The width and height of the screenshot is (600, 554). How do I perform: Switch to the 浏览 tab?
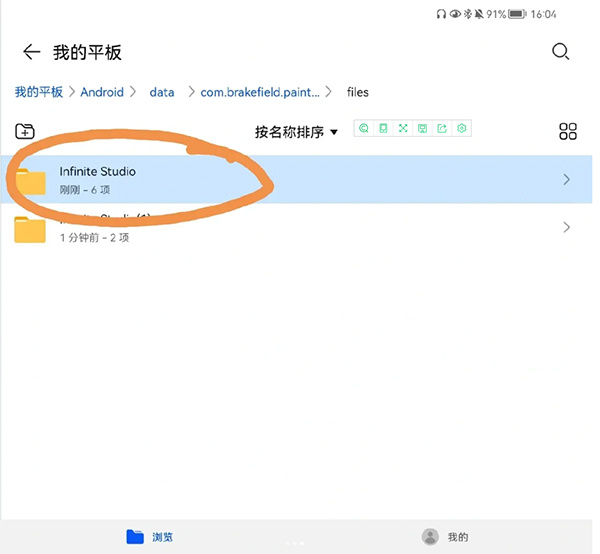(x=150, y=537)
